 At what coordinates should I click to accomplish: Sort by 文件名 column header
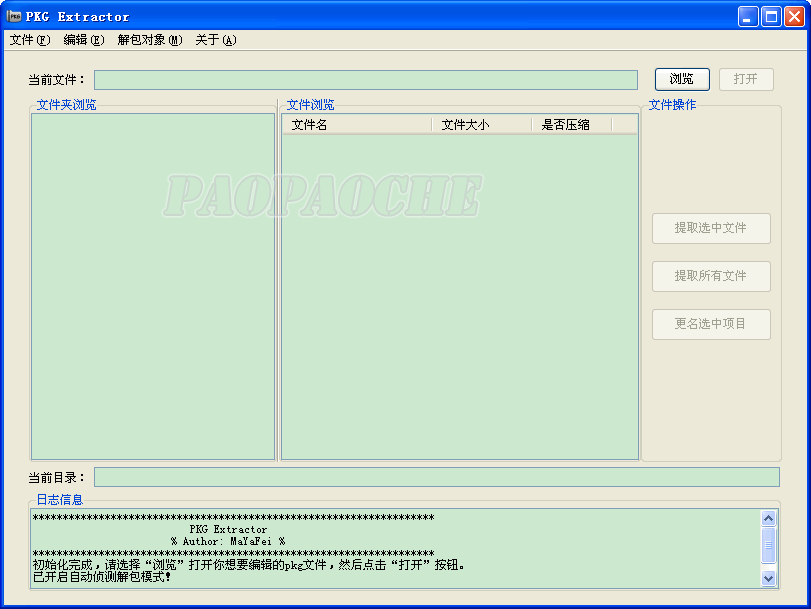click(x=357, y=125)
